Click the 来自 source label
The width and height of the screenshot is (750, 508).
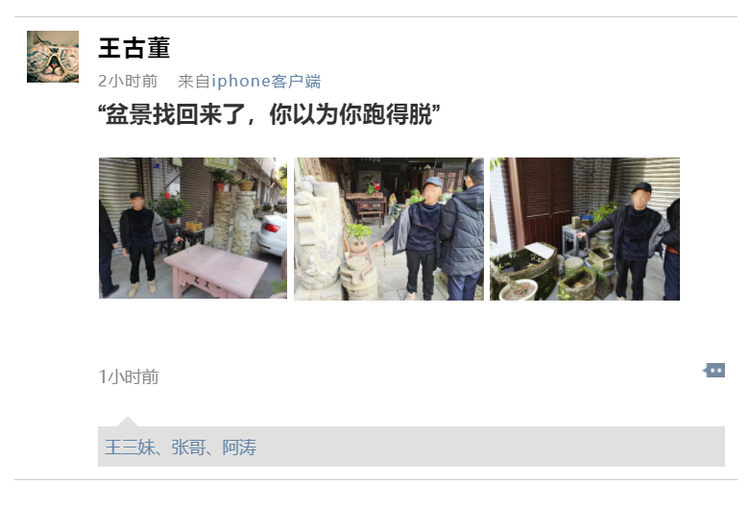click(x=194, y=81)
